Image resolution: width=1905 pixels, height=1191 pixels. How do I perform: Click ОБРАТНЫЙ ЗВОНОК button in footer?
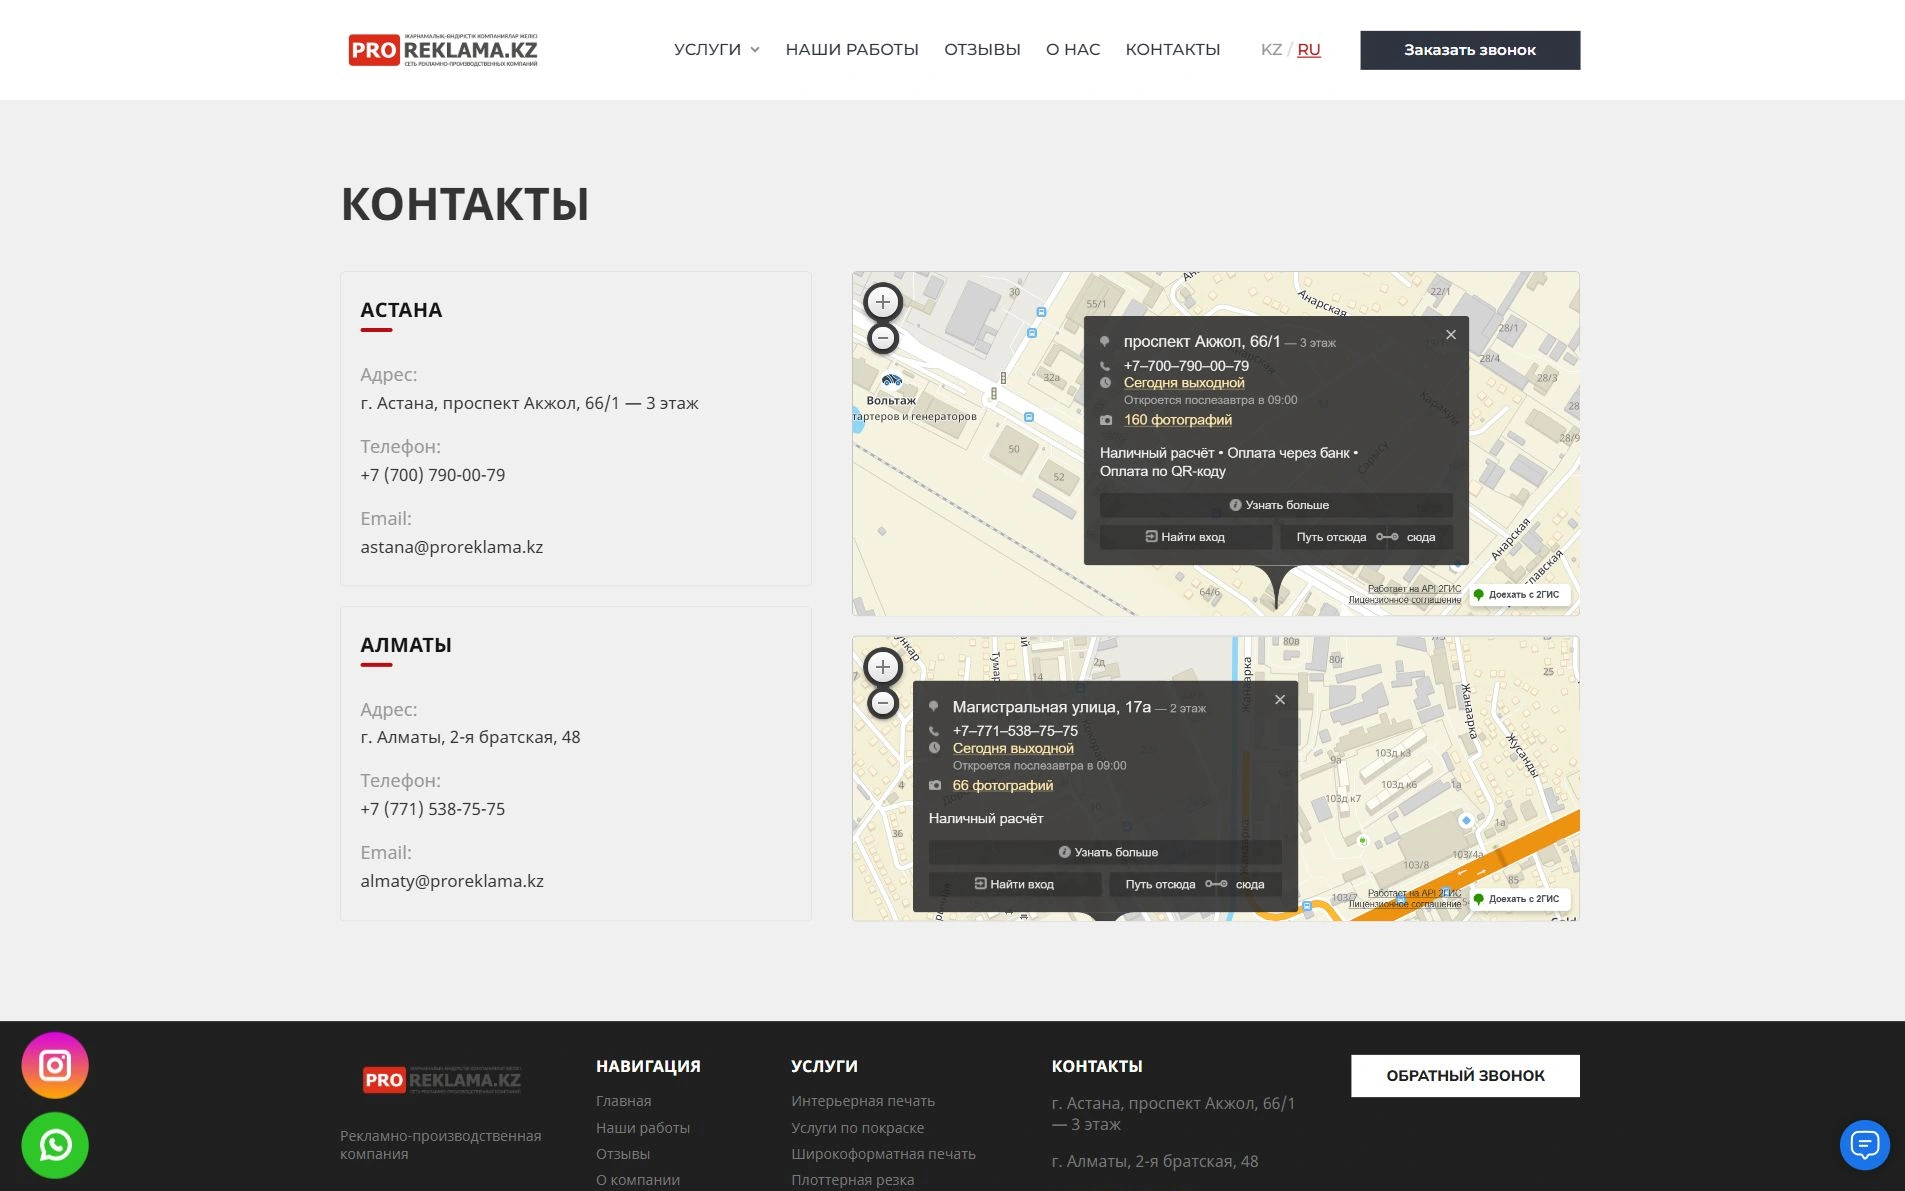tap(1465, 1076)
